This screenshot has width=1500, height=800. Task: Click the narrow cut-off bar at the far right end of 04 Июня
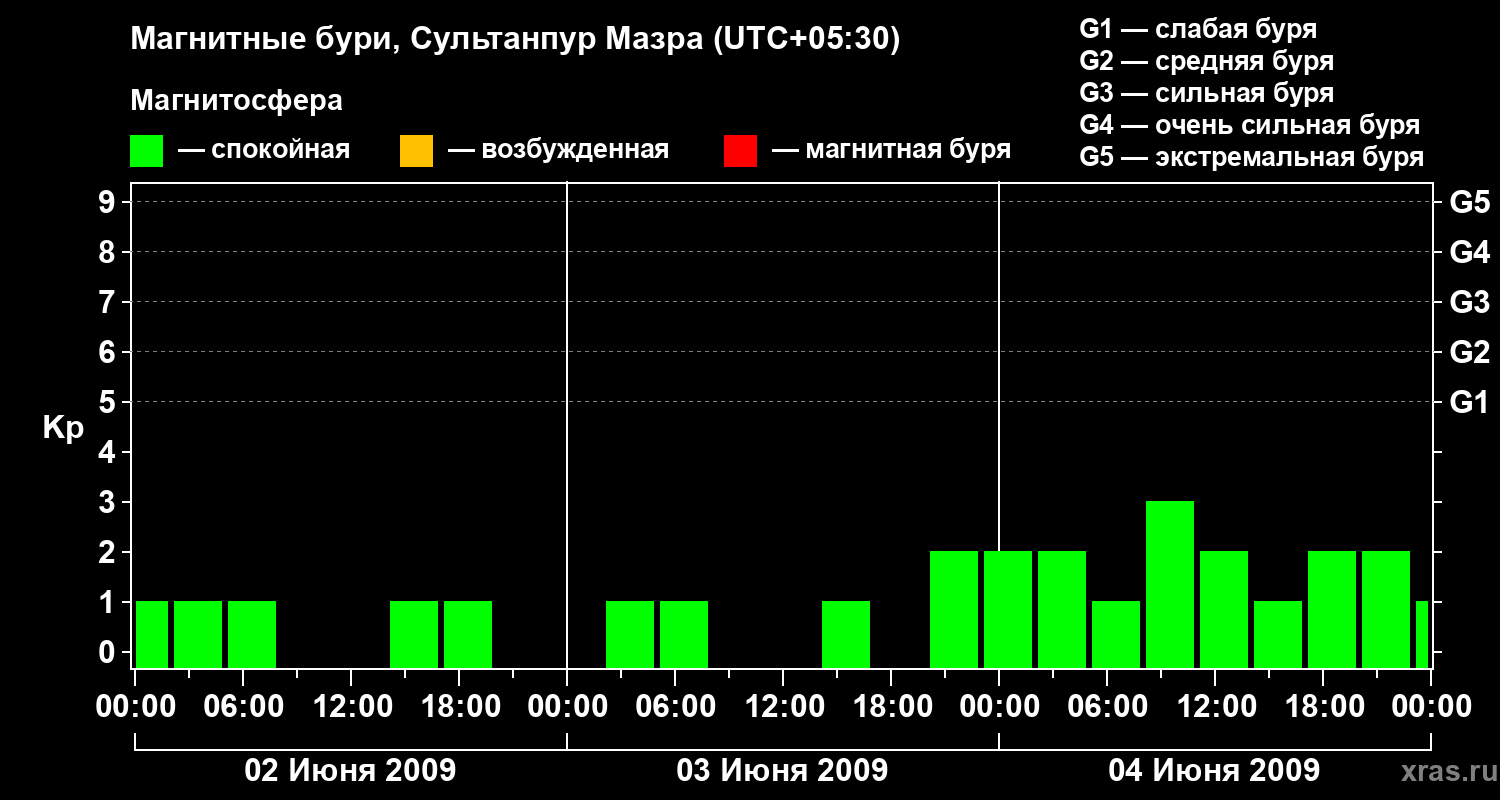pyautogui.click(x=1422, y=634)
